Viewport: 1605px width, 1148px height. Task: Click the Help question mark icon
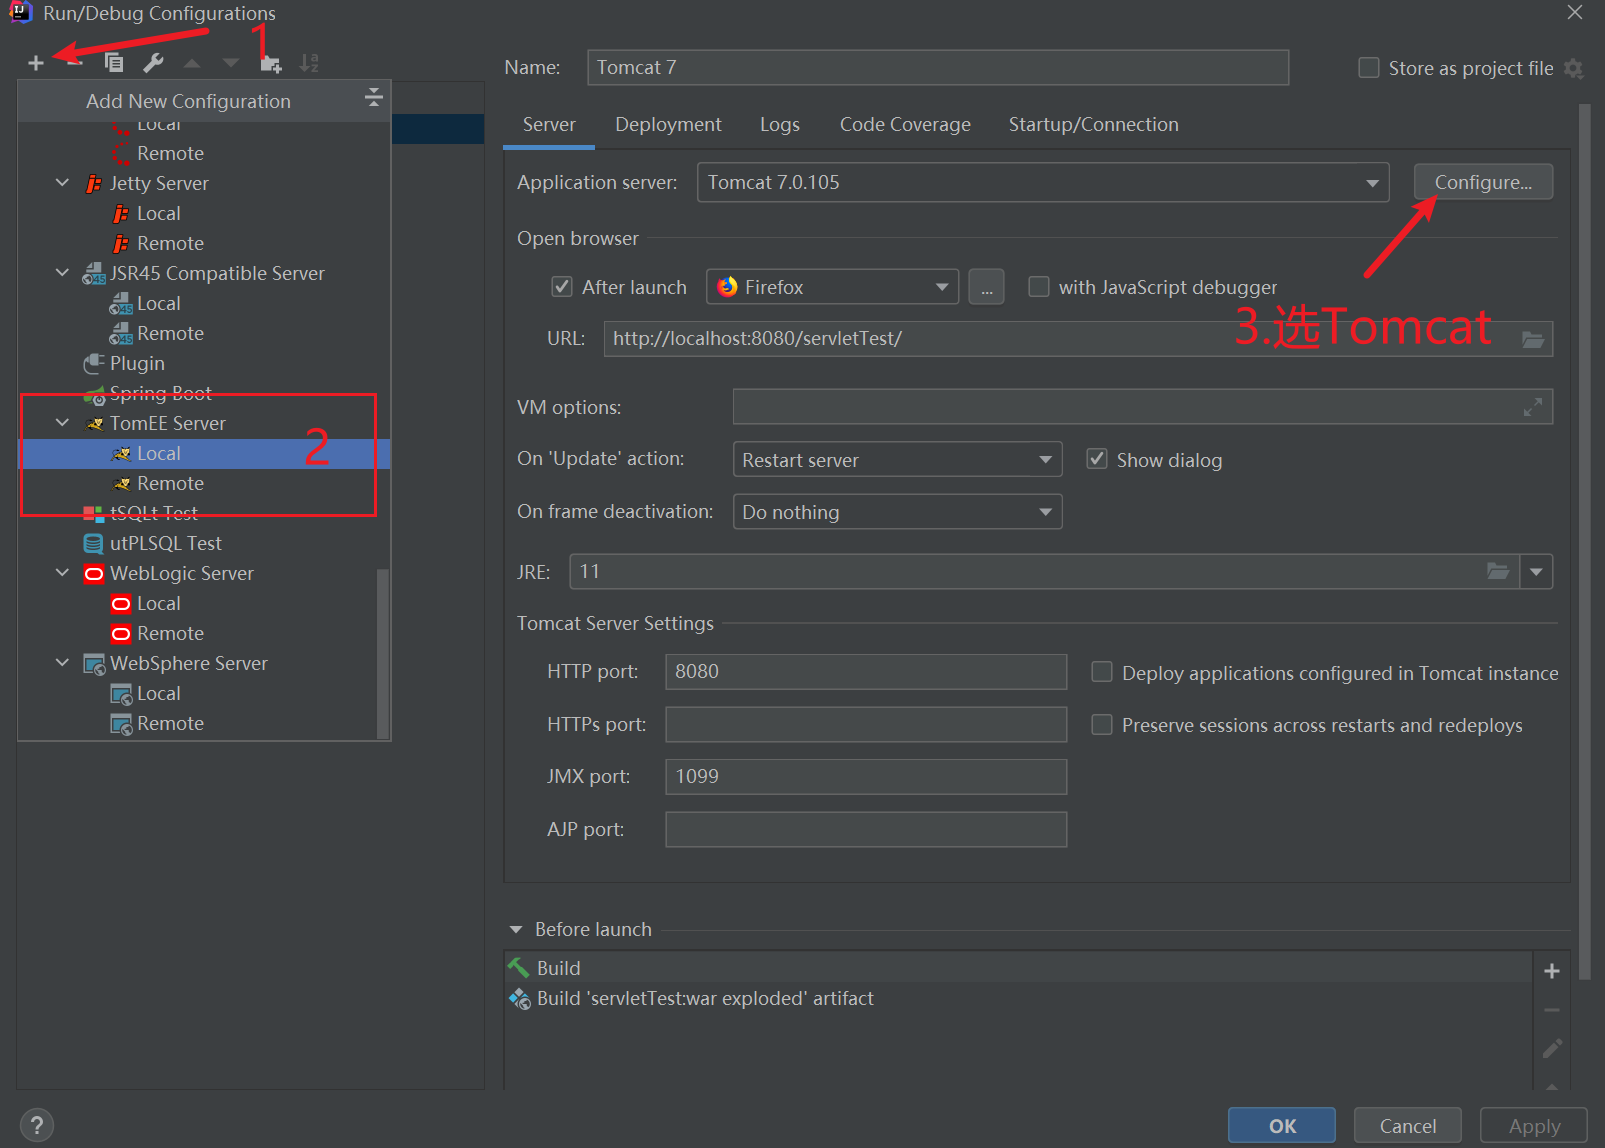pos(37,1125)
